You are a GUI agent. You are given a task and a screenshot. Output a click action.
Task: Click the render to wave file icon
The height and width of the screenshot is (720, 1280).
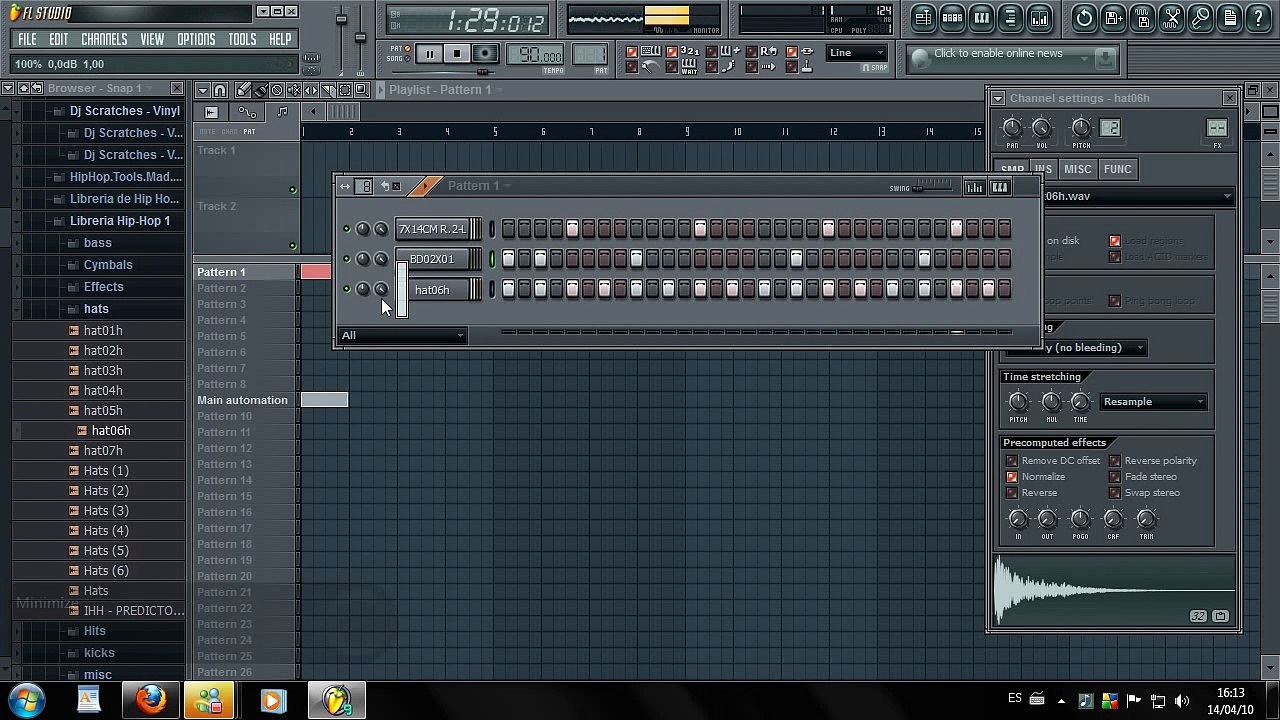click(1142, 17)
